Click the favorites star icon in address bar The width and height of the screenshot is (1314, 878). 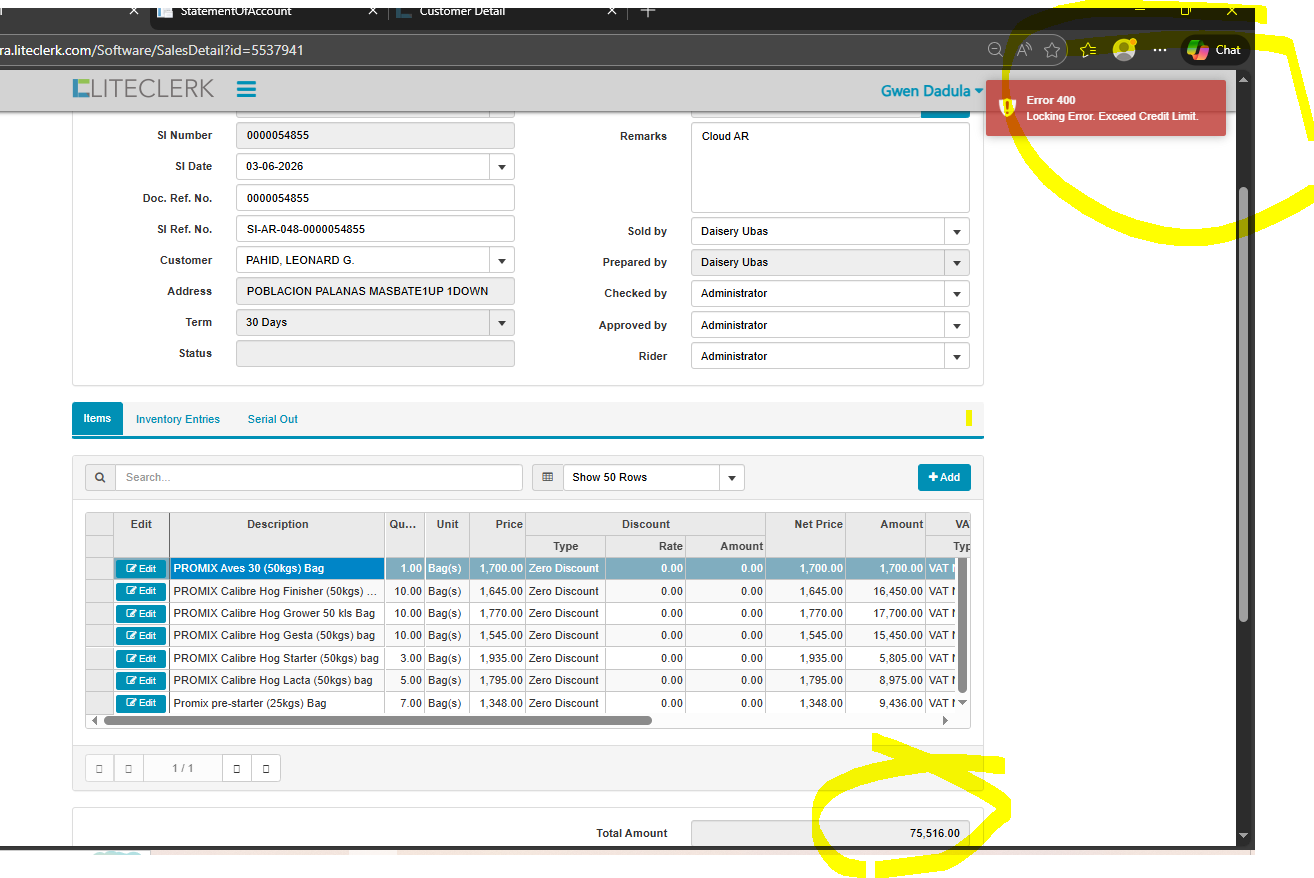(x=1052, y=50)
